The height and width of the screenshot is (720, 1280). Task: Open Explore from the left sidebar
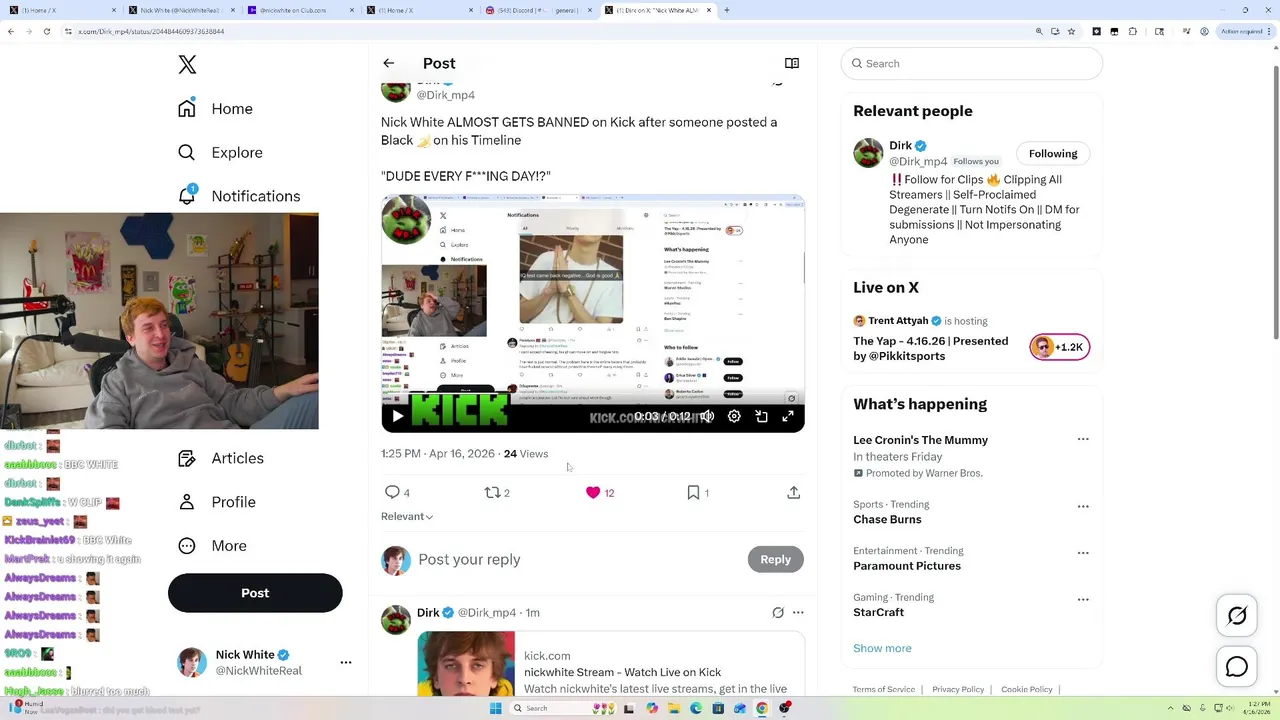click(221, 153)
